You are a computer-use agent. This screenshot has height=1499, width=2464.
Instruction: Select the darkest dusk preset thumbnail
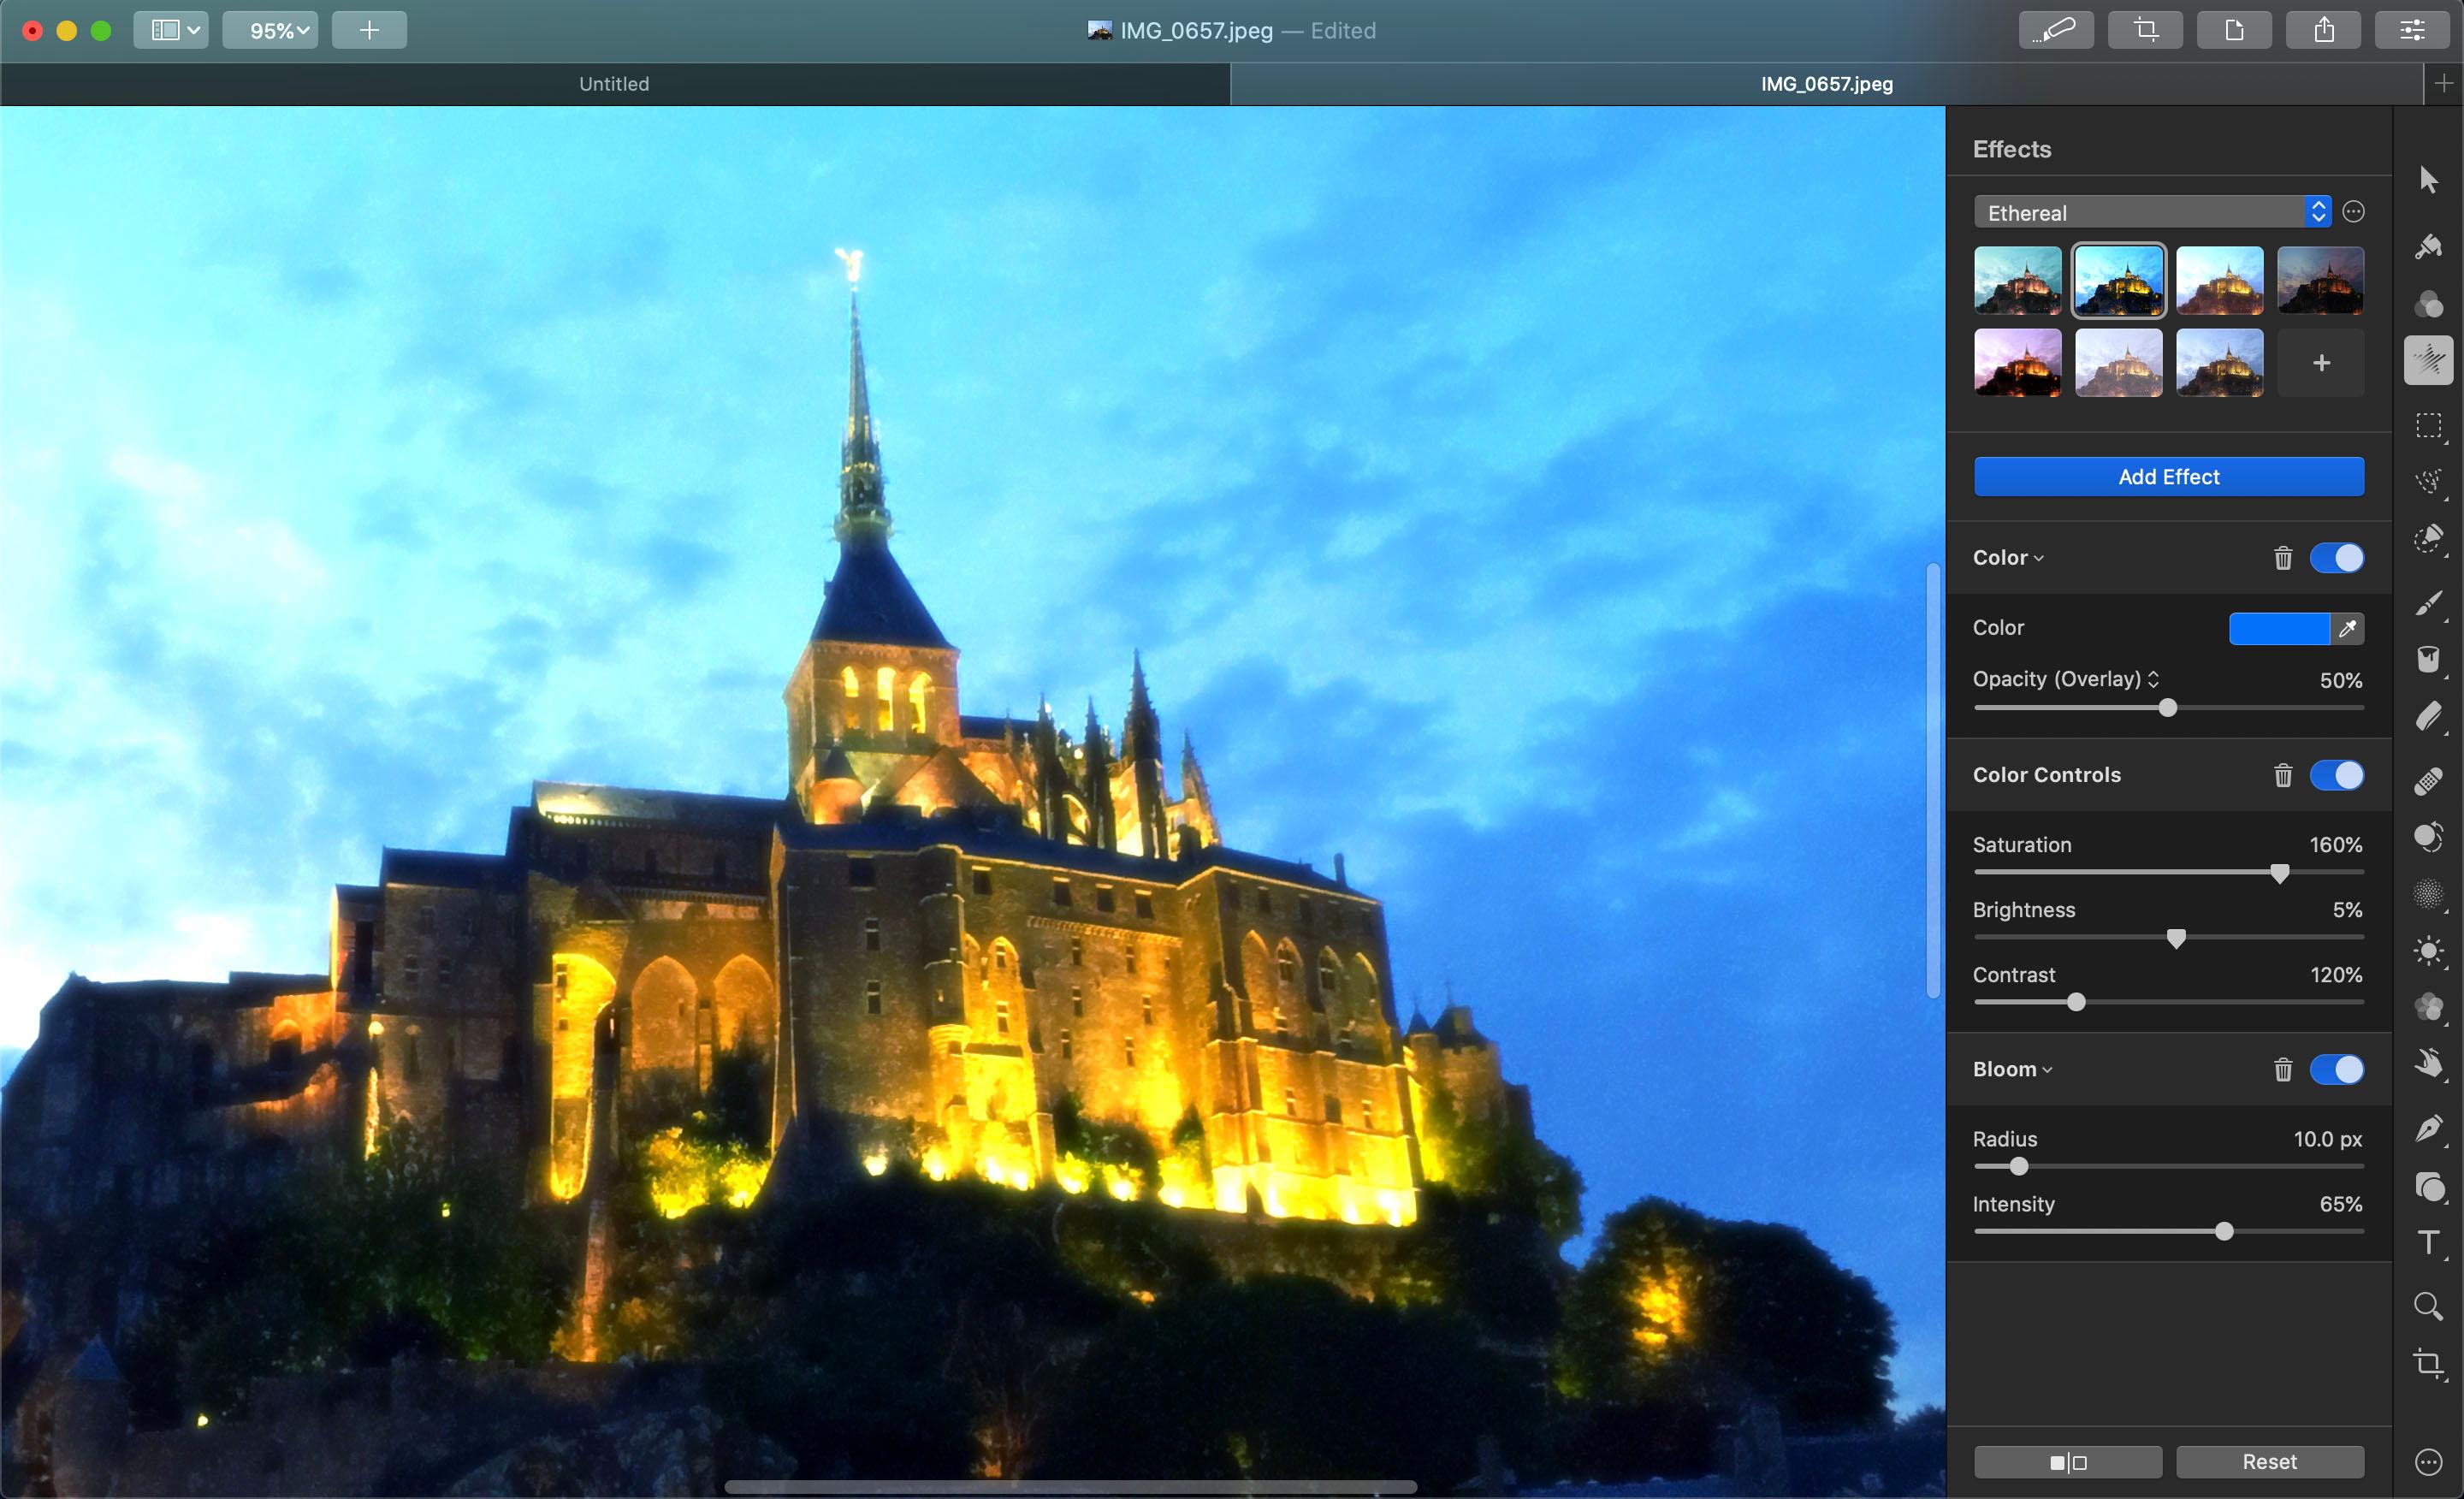coord(2321,281)
